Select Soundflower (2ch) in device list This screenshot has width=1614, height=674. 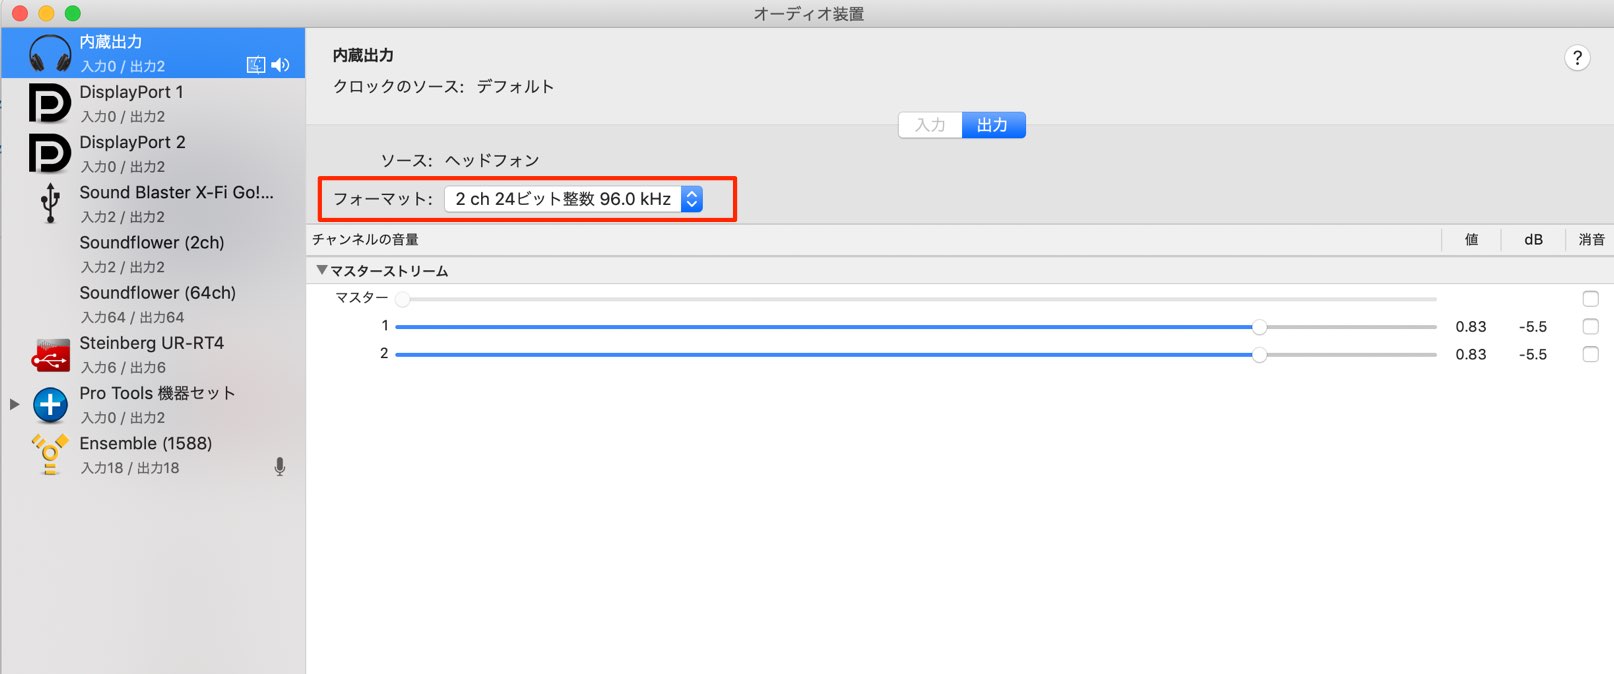[x=152, y=242]
